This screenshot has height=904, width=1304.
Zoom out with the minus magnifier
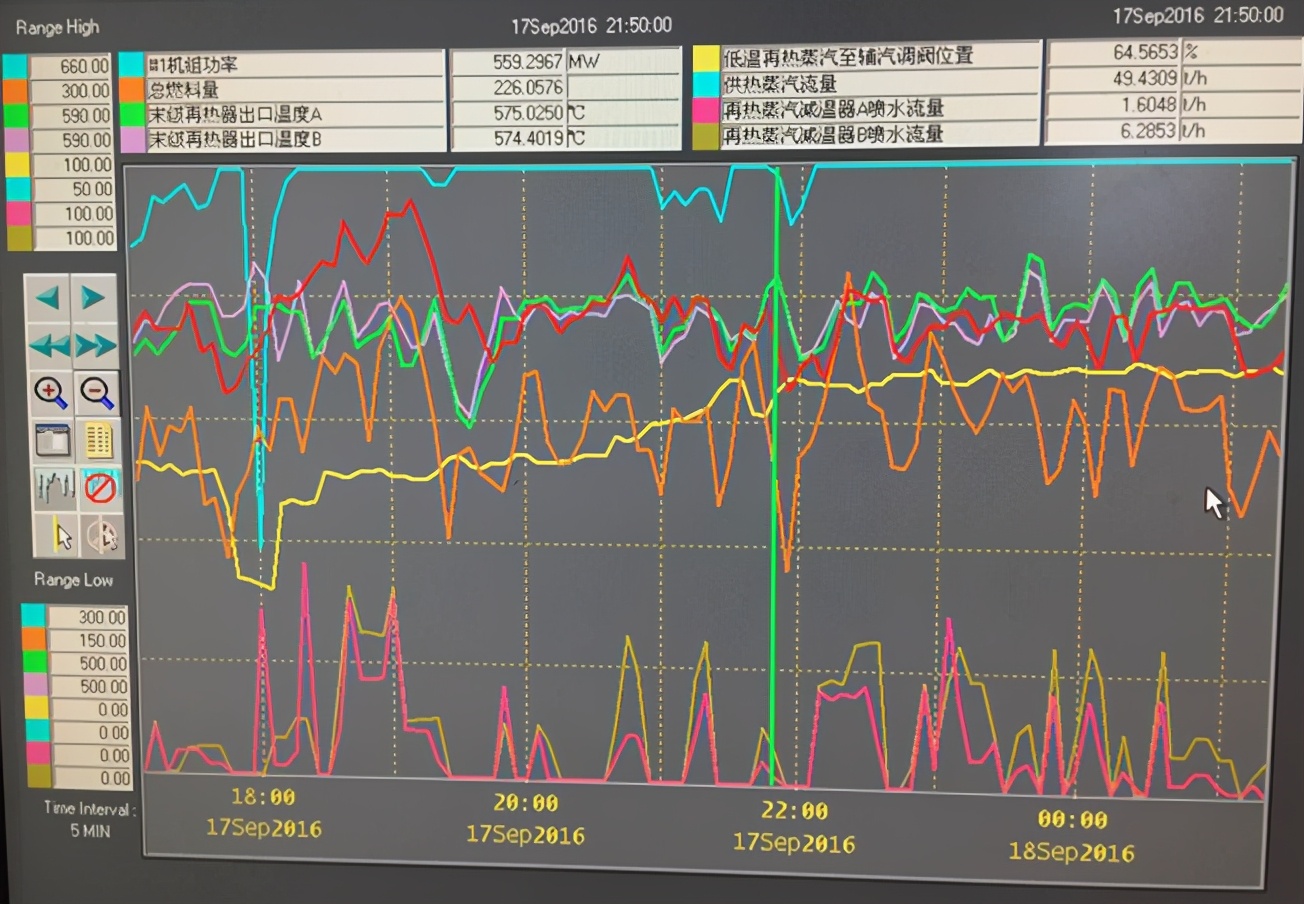[97, 392]
